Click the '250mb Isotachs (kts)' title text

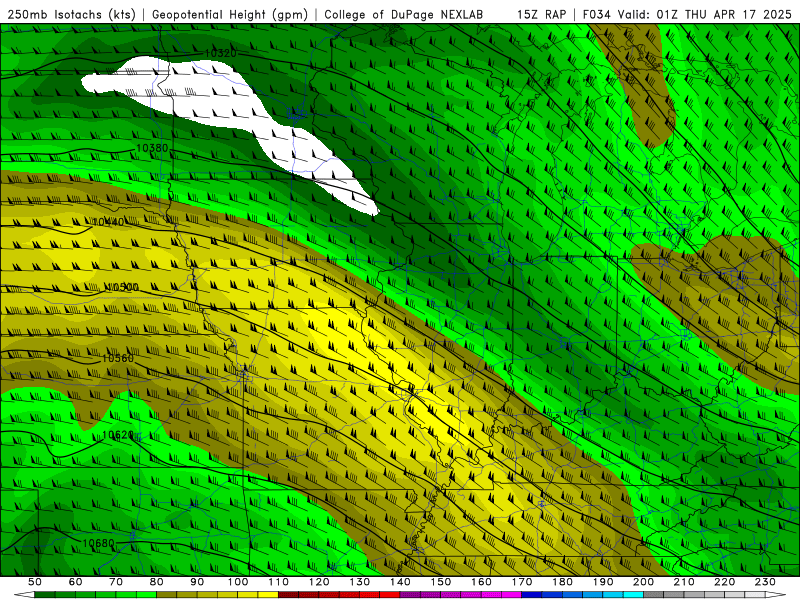[71, 15]
